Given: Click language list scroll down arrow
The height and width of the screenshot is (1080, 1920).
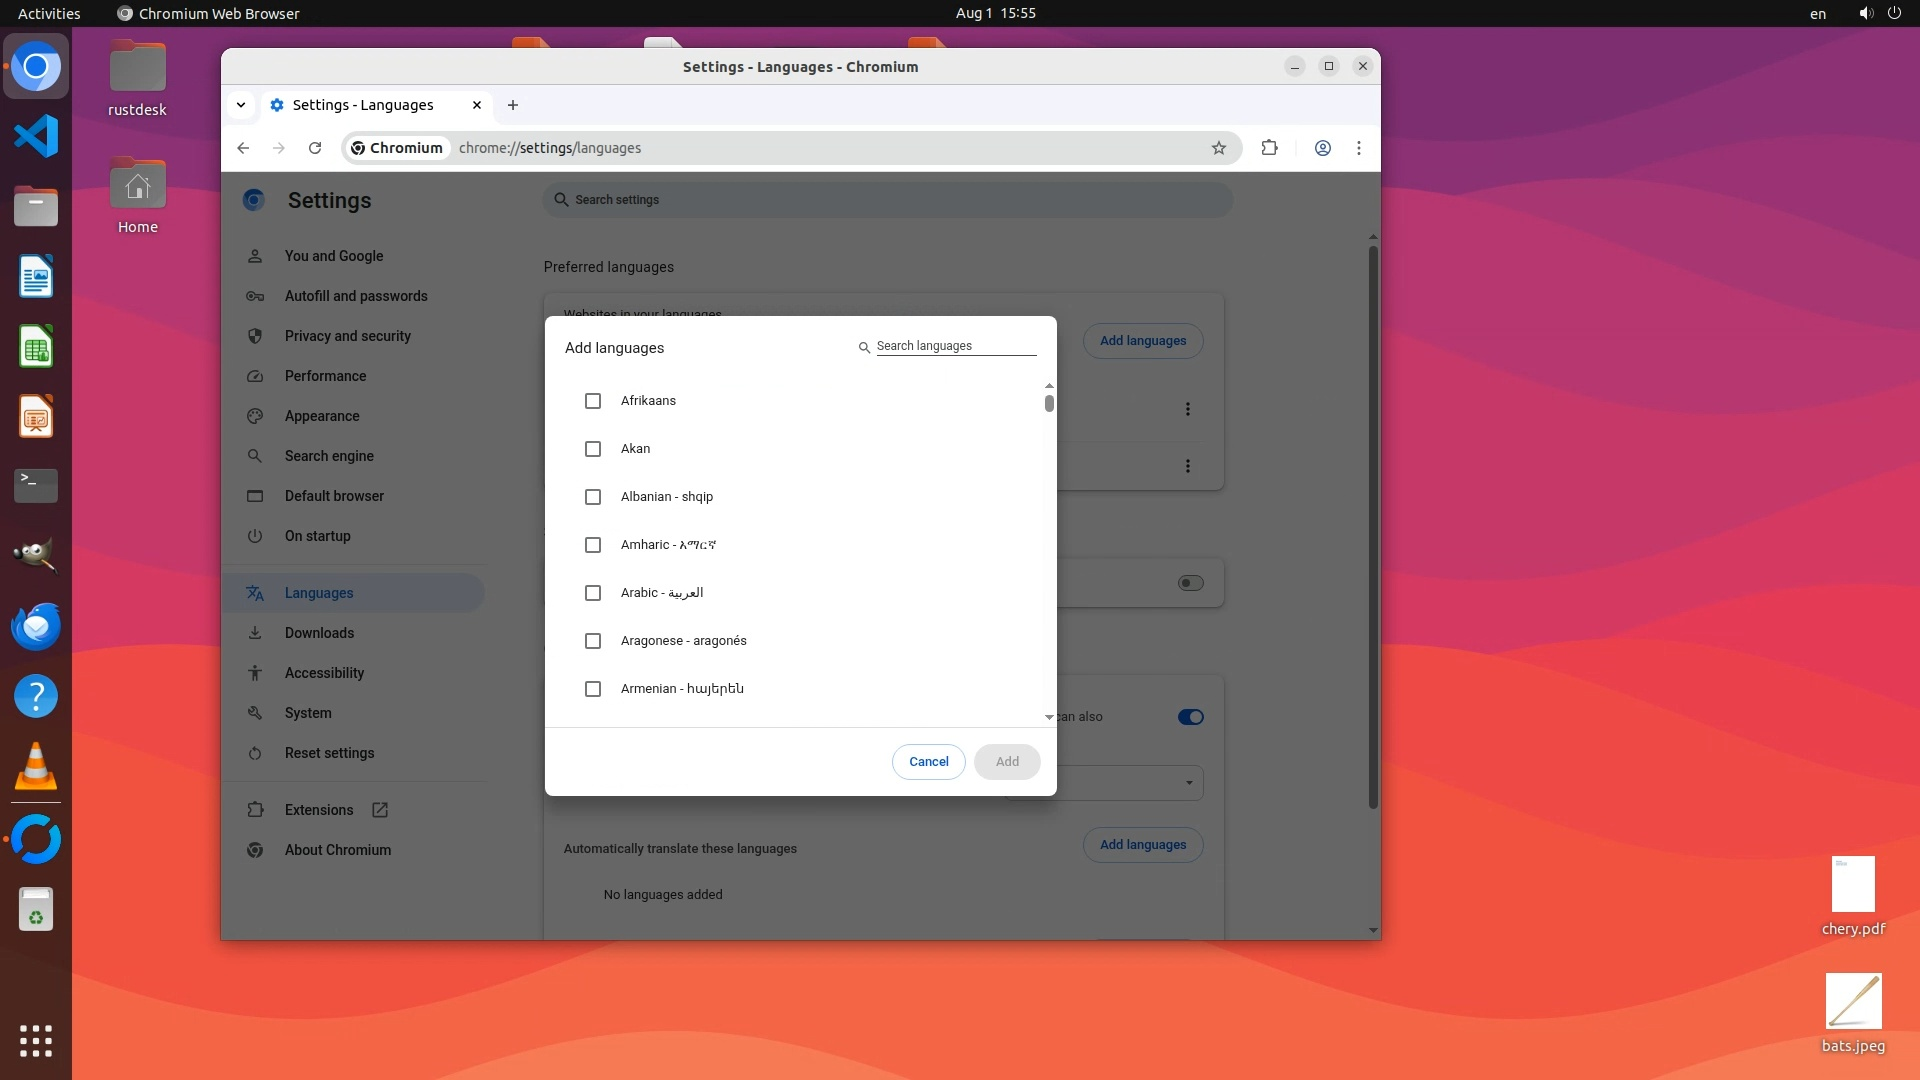Looking at the screenshot, I should pos(1049,717).
